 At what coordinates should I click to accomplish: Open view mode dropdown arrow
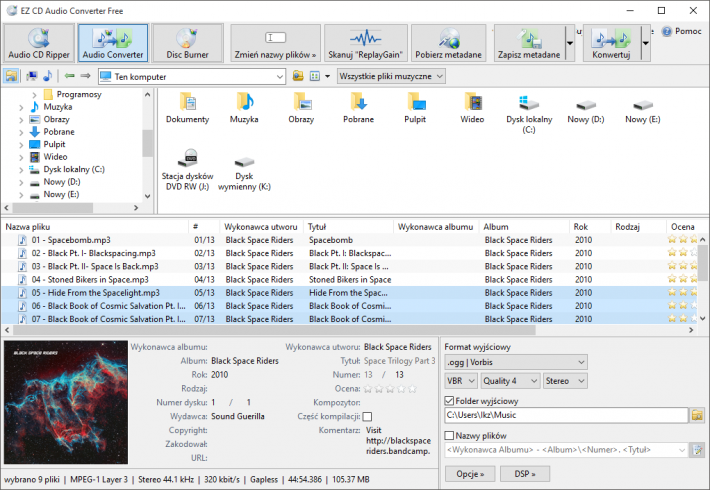(x=327, y=76)
